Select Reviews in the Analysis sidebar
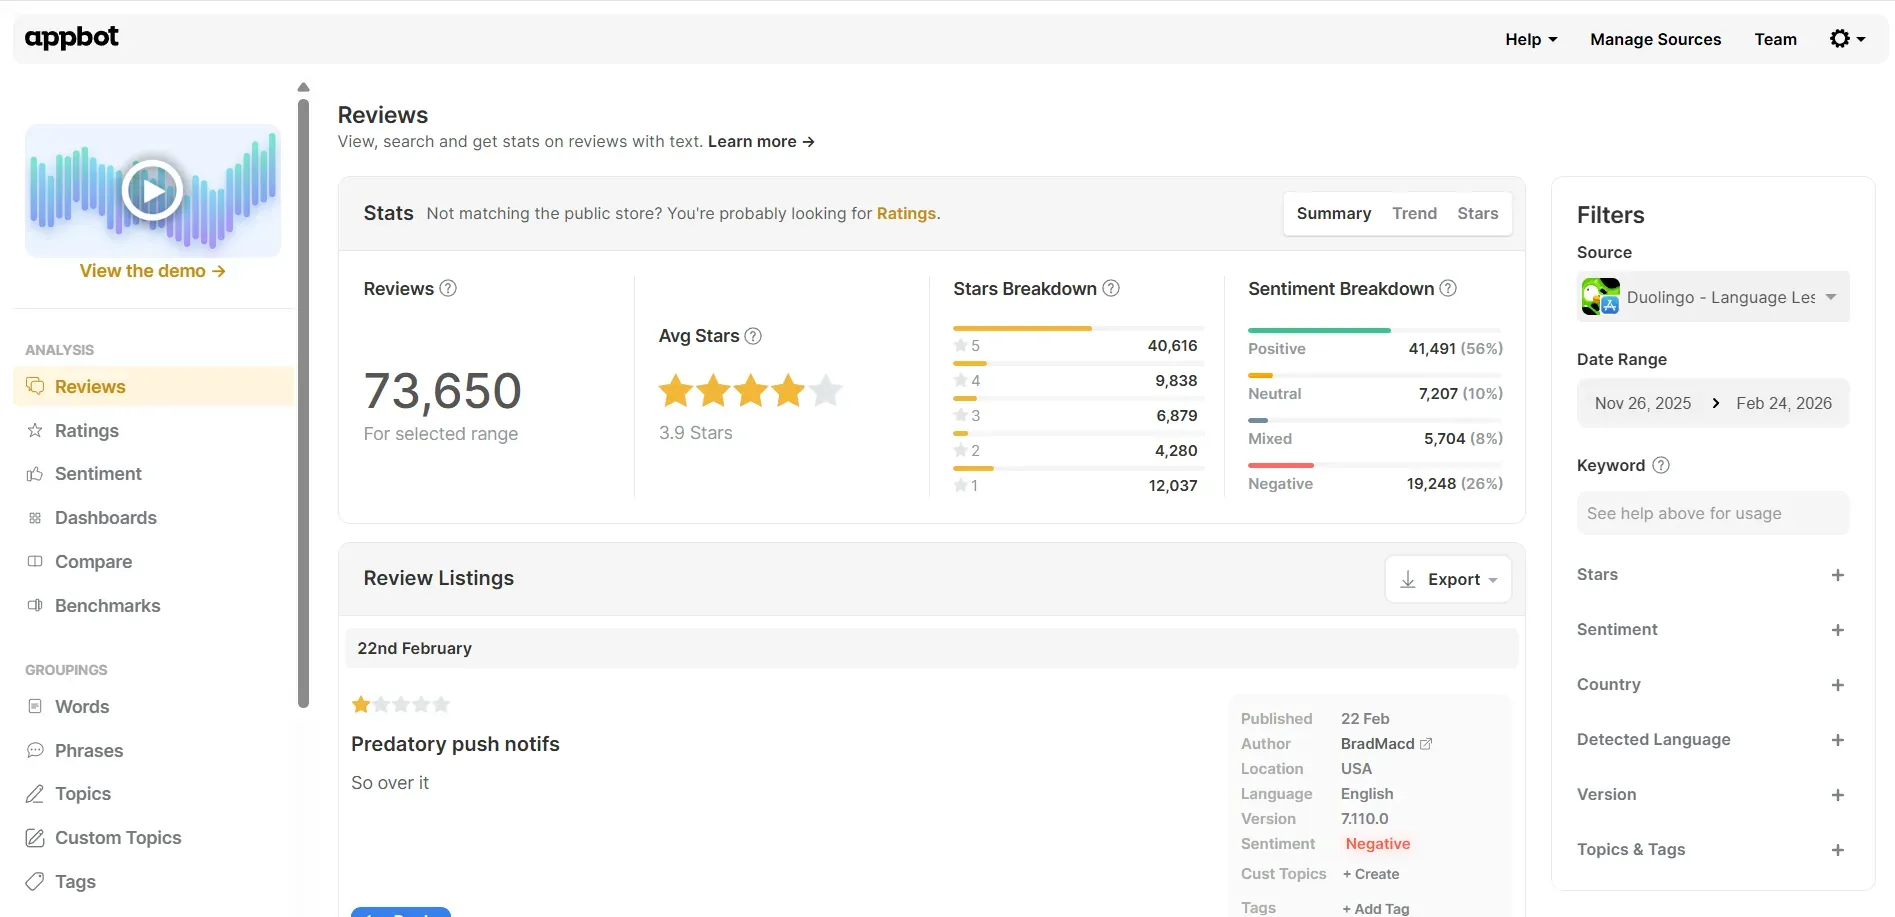This screenshot has height=917, width=1895. pos(89,386)
